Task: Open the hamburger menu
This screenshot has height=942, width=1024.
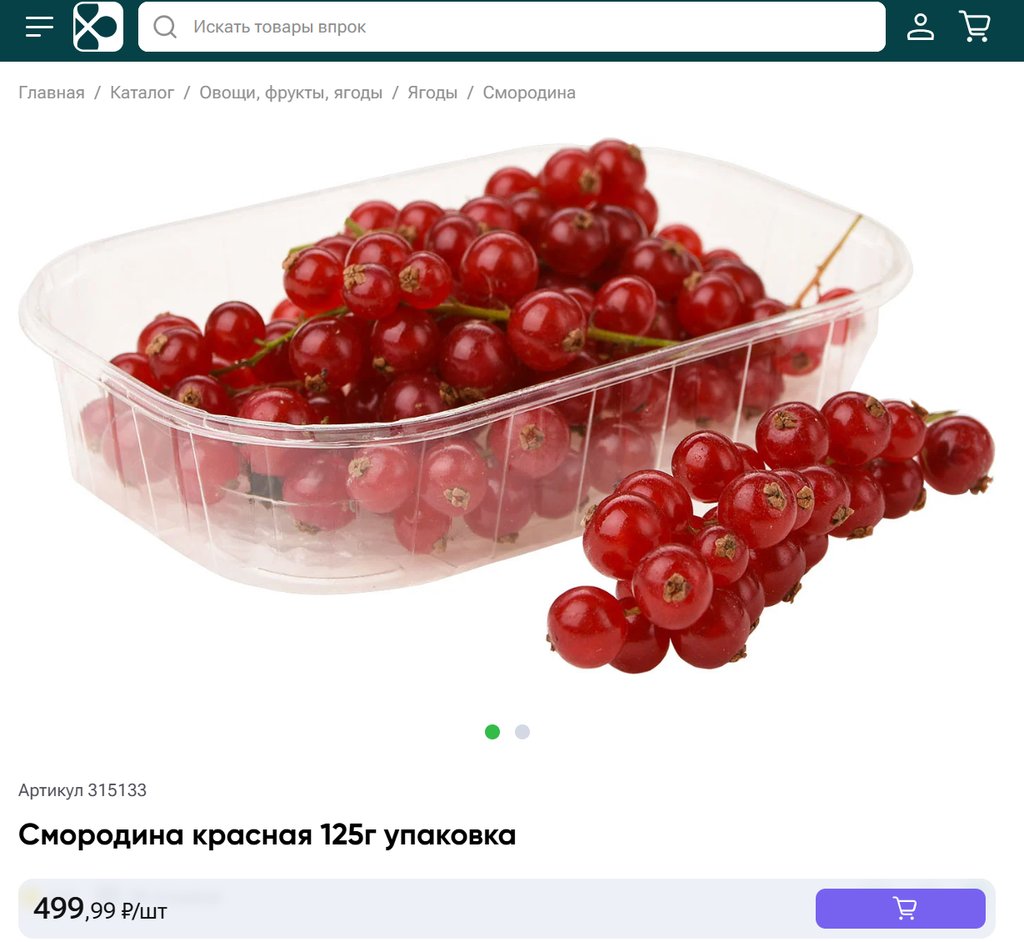Action: point(39,27)
